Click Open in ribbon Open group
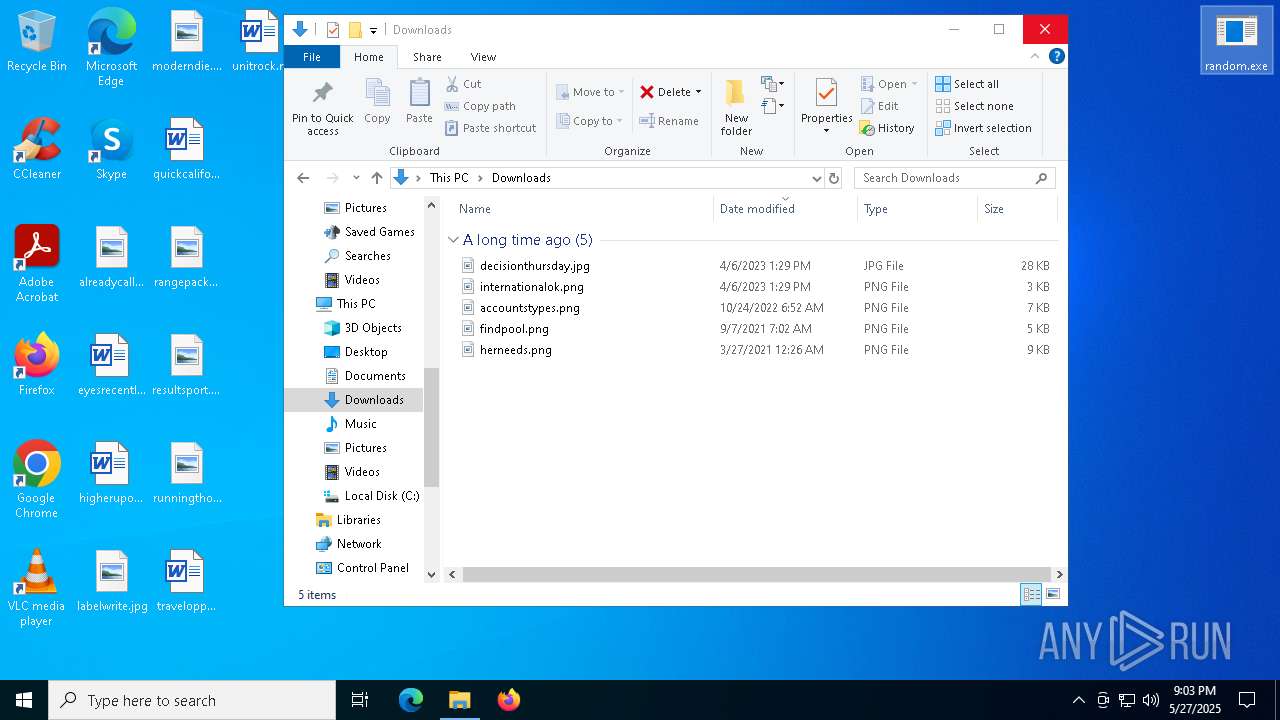The image size is (1280, 720). (x=889, y=84)
